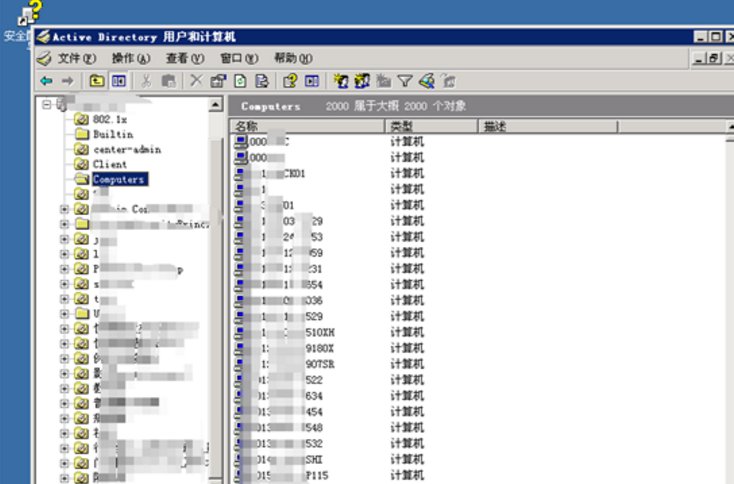Collapse the domain root node

(x=46, y=104)
